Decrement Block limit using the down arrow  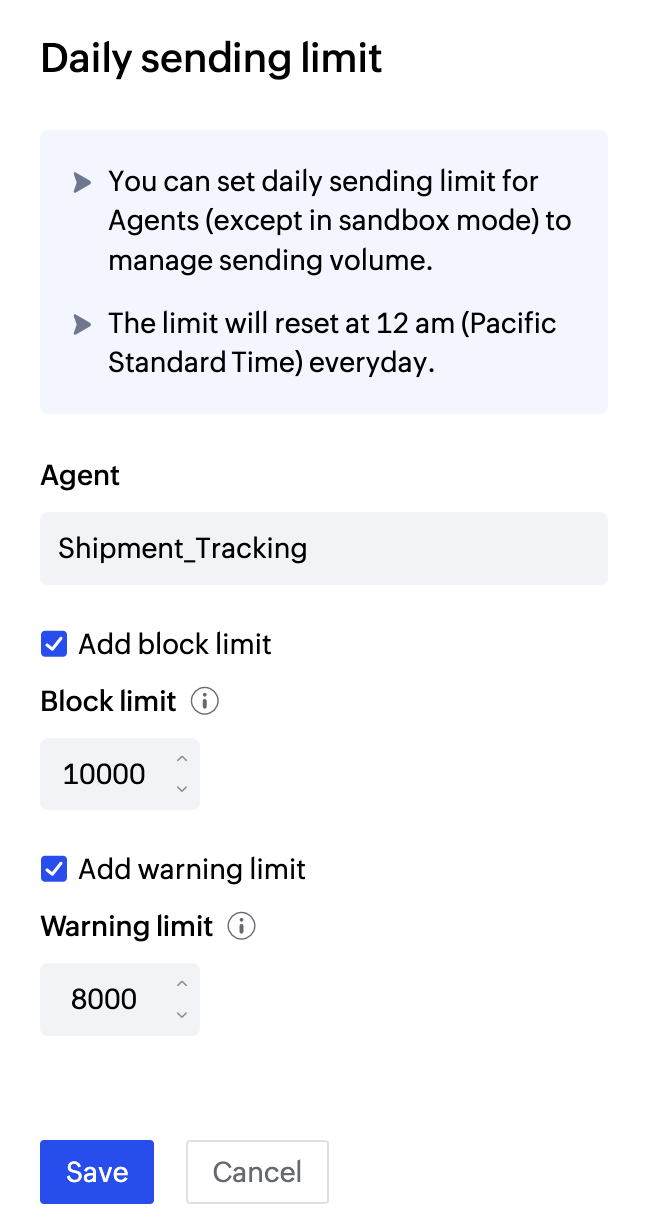point(182,789)
